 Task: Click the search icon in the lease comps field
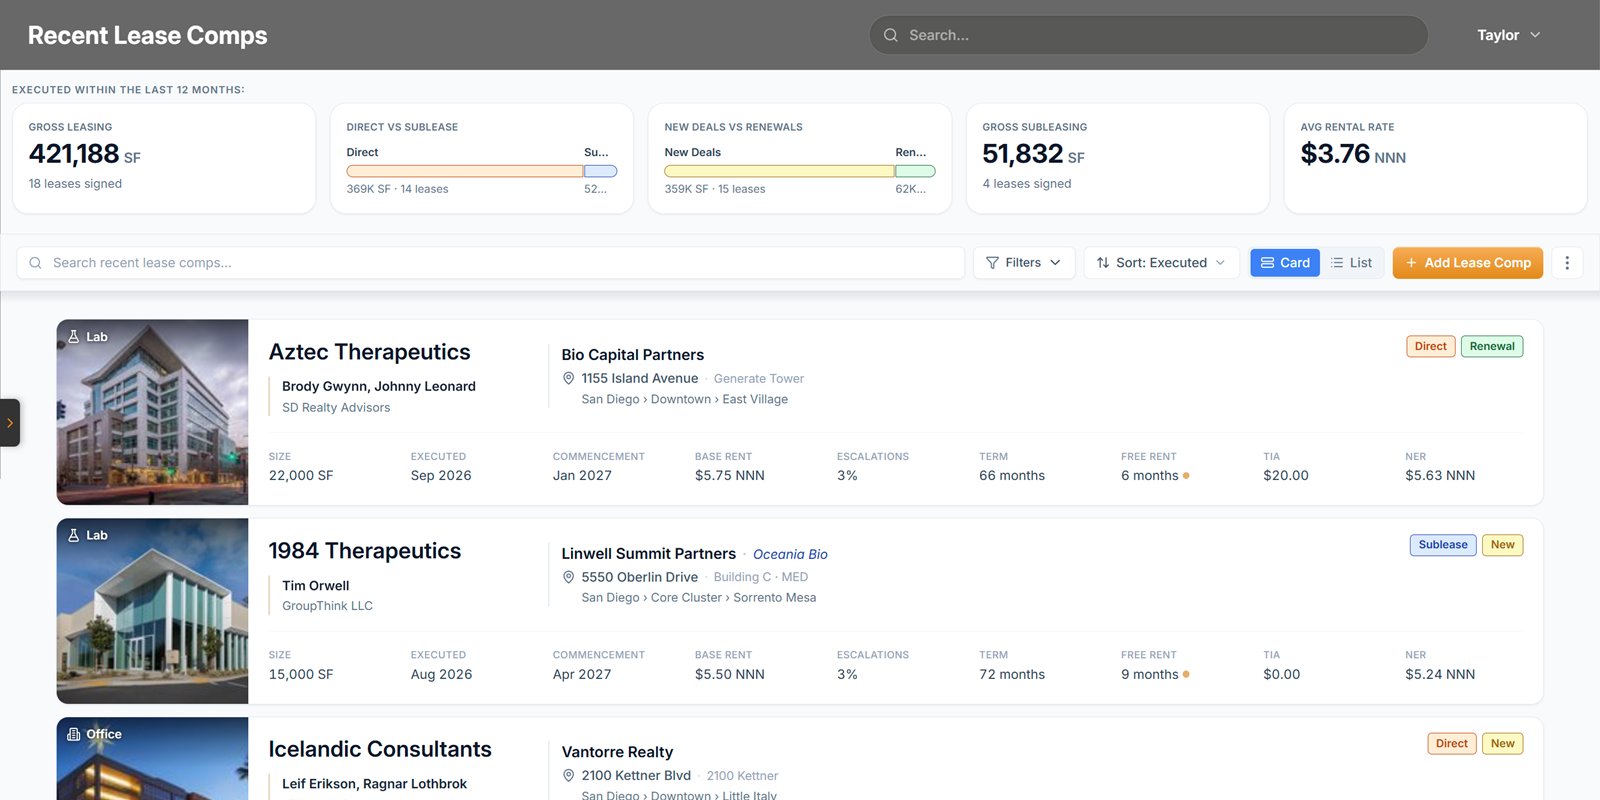pos(35,263)
